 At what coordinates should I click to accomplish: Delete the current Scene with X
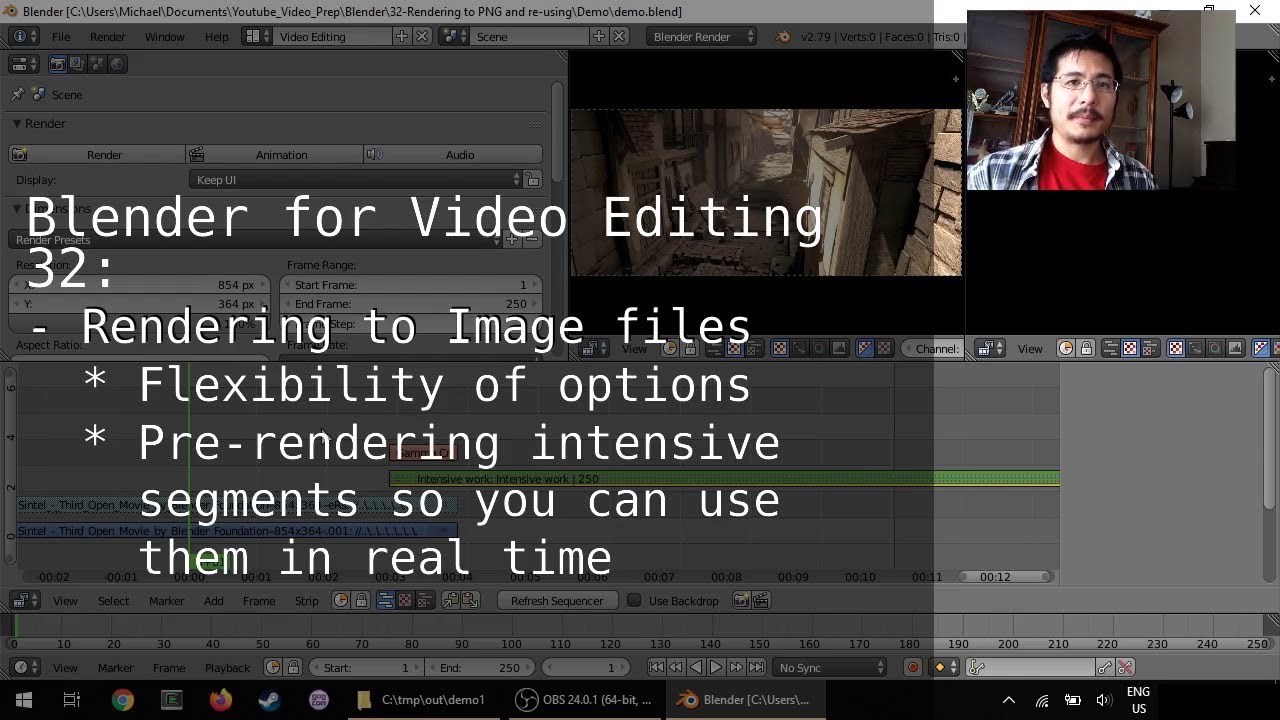619,36
